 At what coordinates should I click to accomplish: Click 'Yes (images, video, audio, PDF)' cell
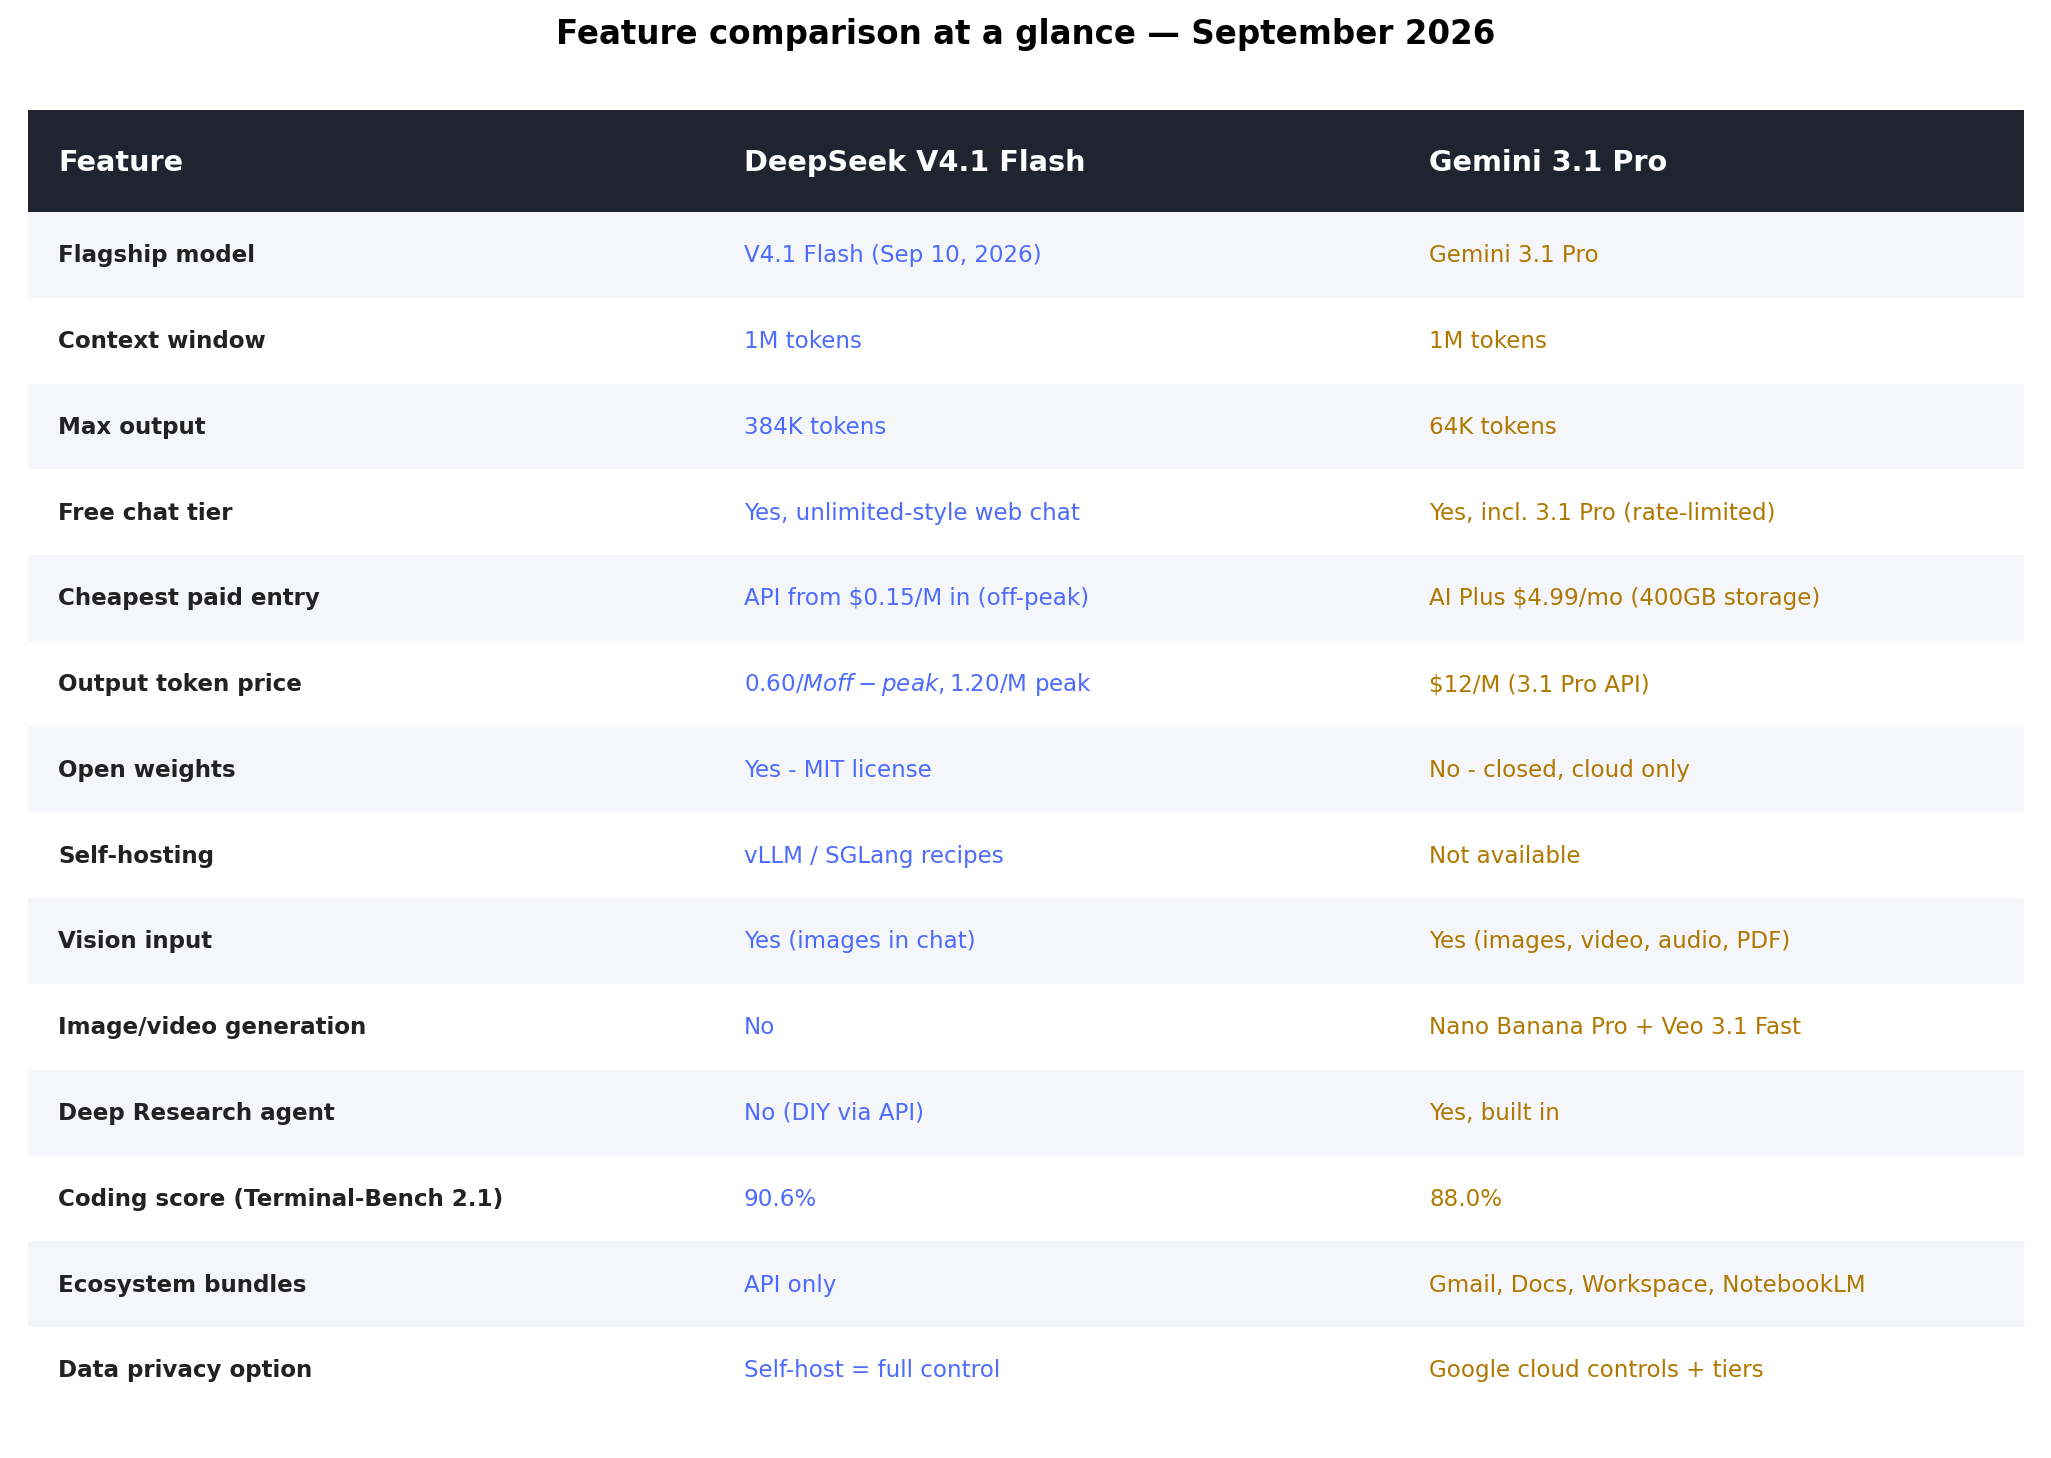(1609, 941)
